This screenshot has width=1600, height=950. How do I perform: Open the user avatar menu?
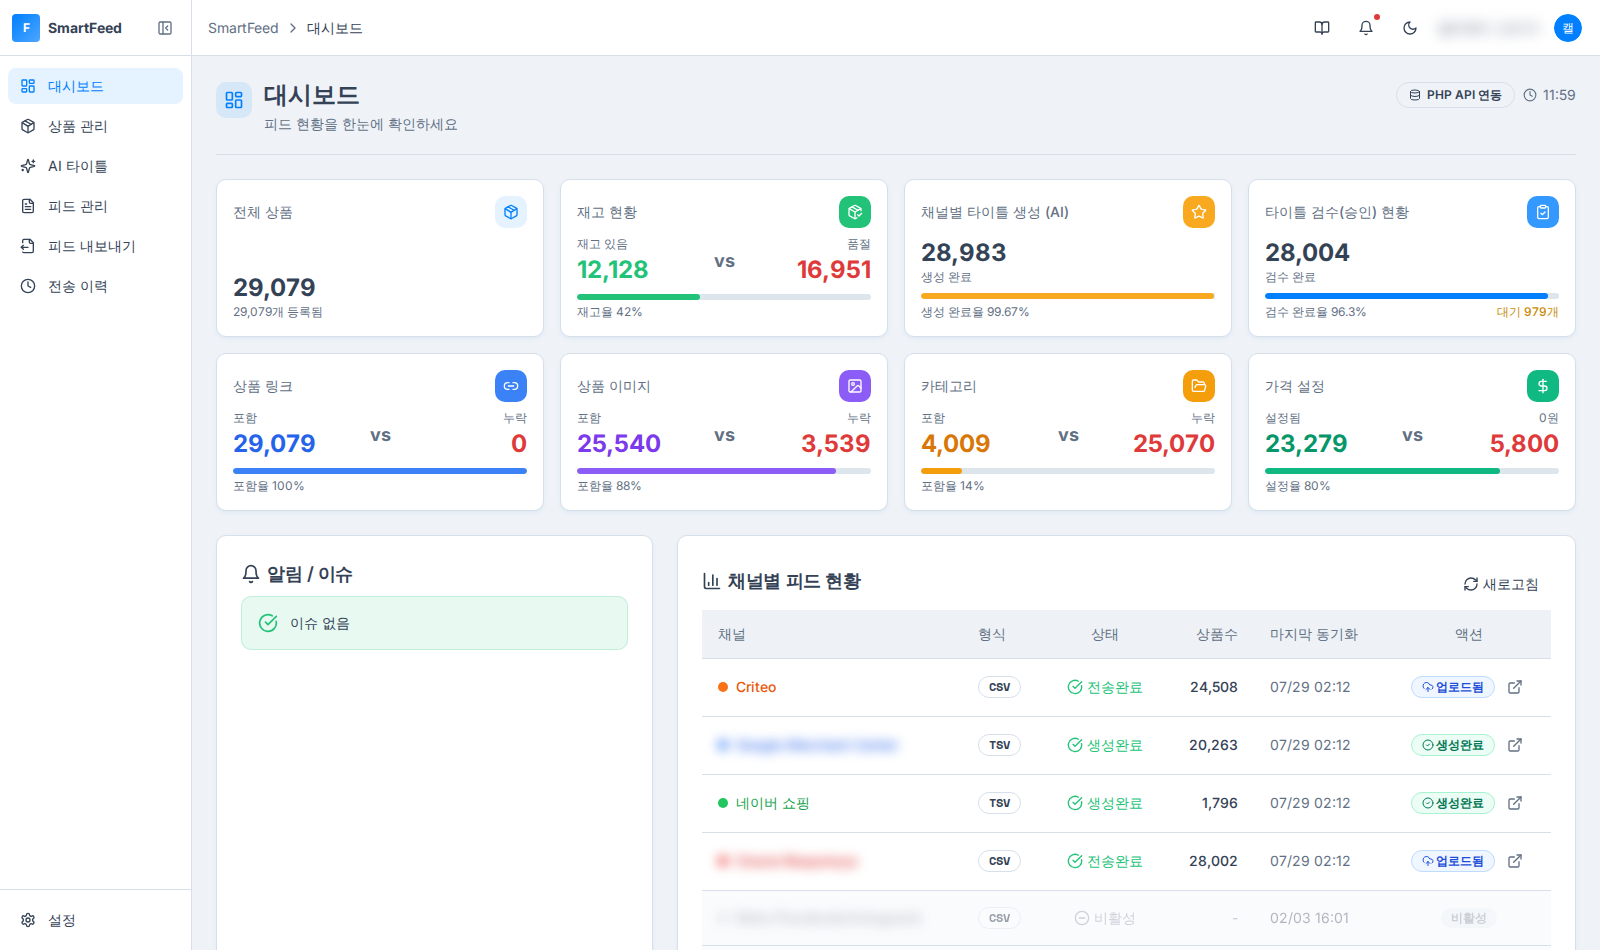[1568, 28]
